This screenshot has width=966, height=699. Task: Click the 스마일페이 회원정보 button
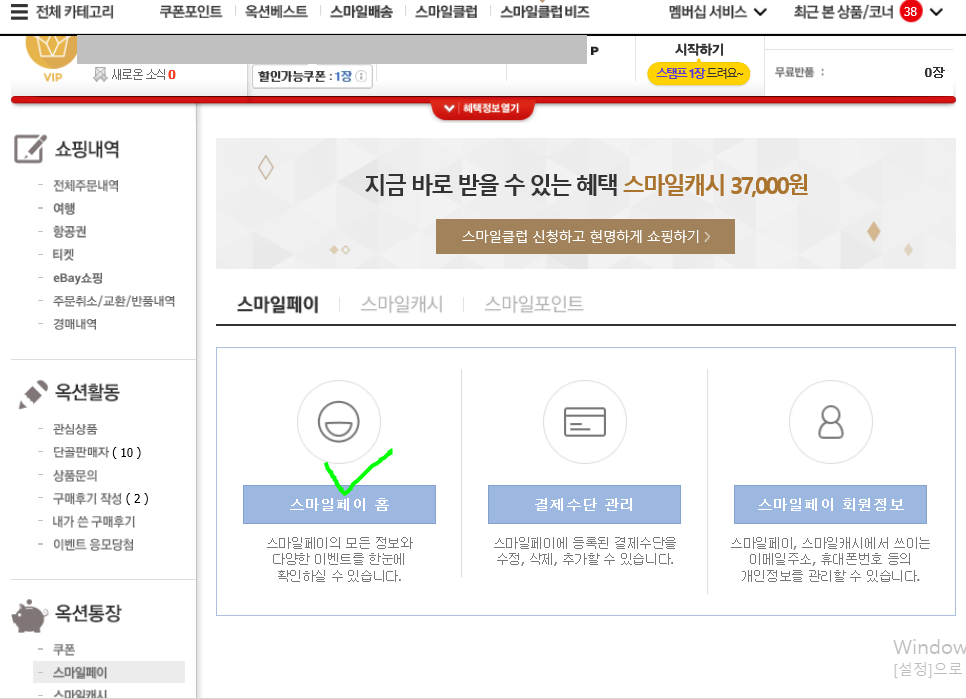coord(830,504)
